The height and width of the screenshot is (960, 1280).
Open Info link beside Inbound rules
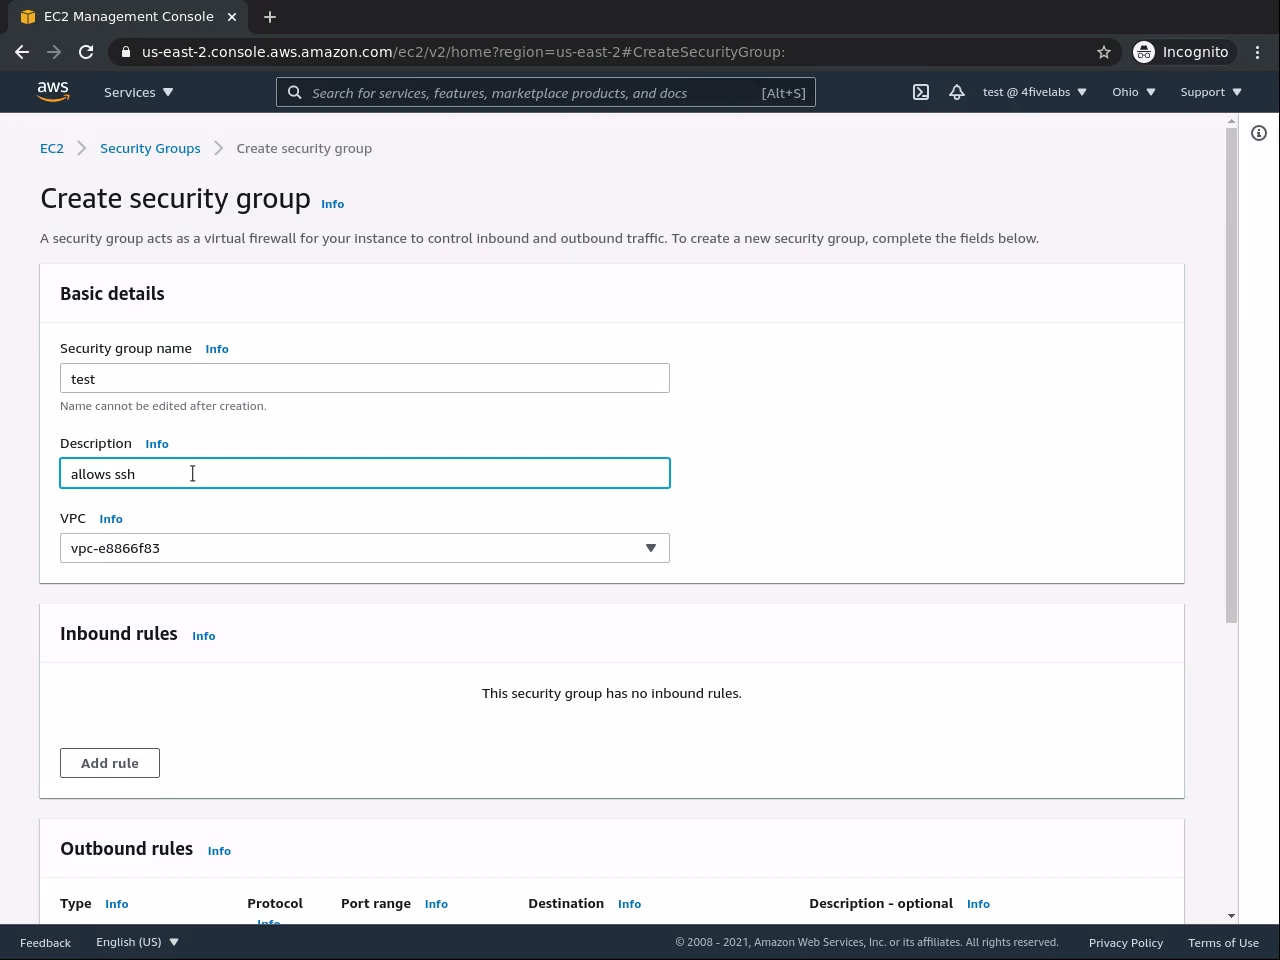click(203, 636)
